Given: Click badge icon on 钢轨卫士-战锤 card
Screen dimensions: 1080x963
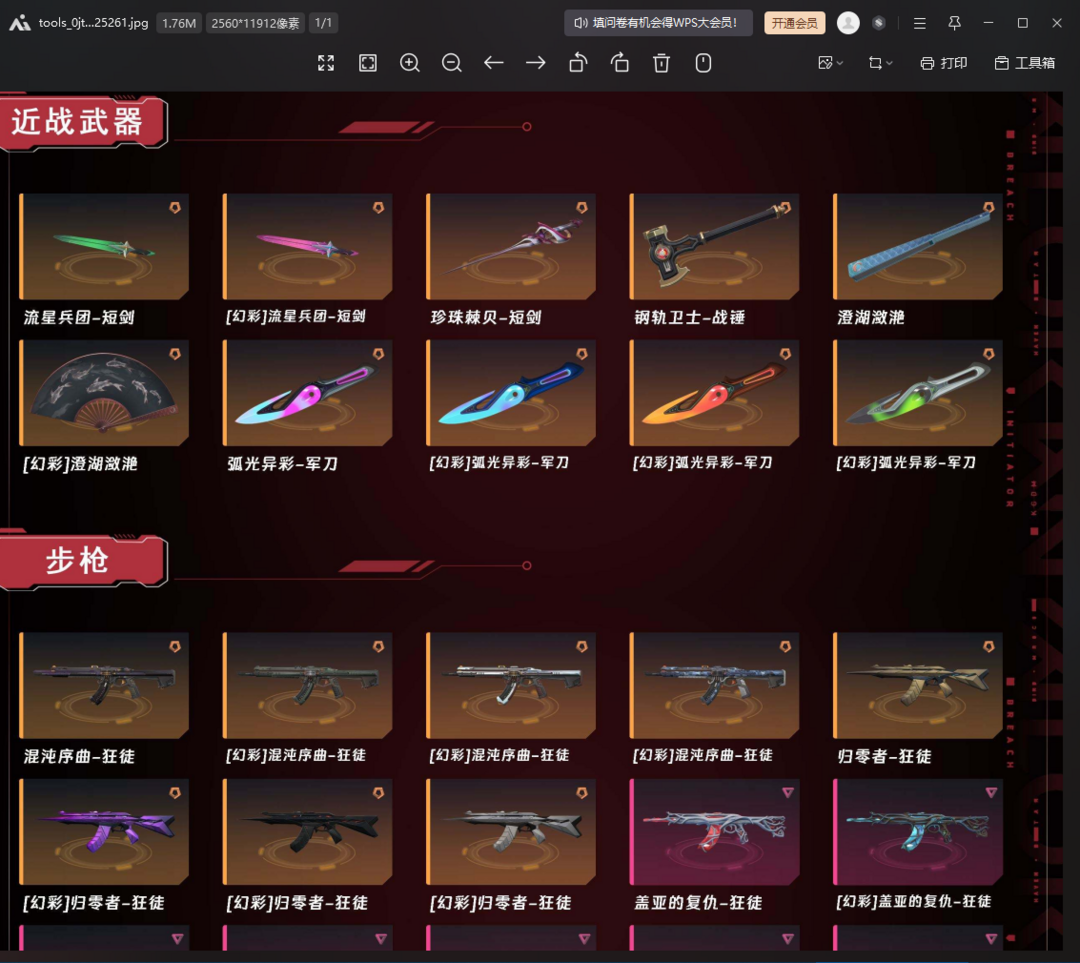Looking at the screenshot, I should click(x=785, y=207).
